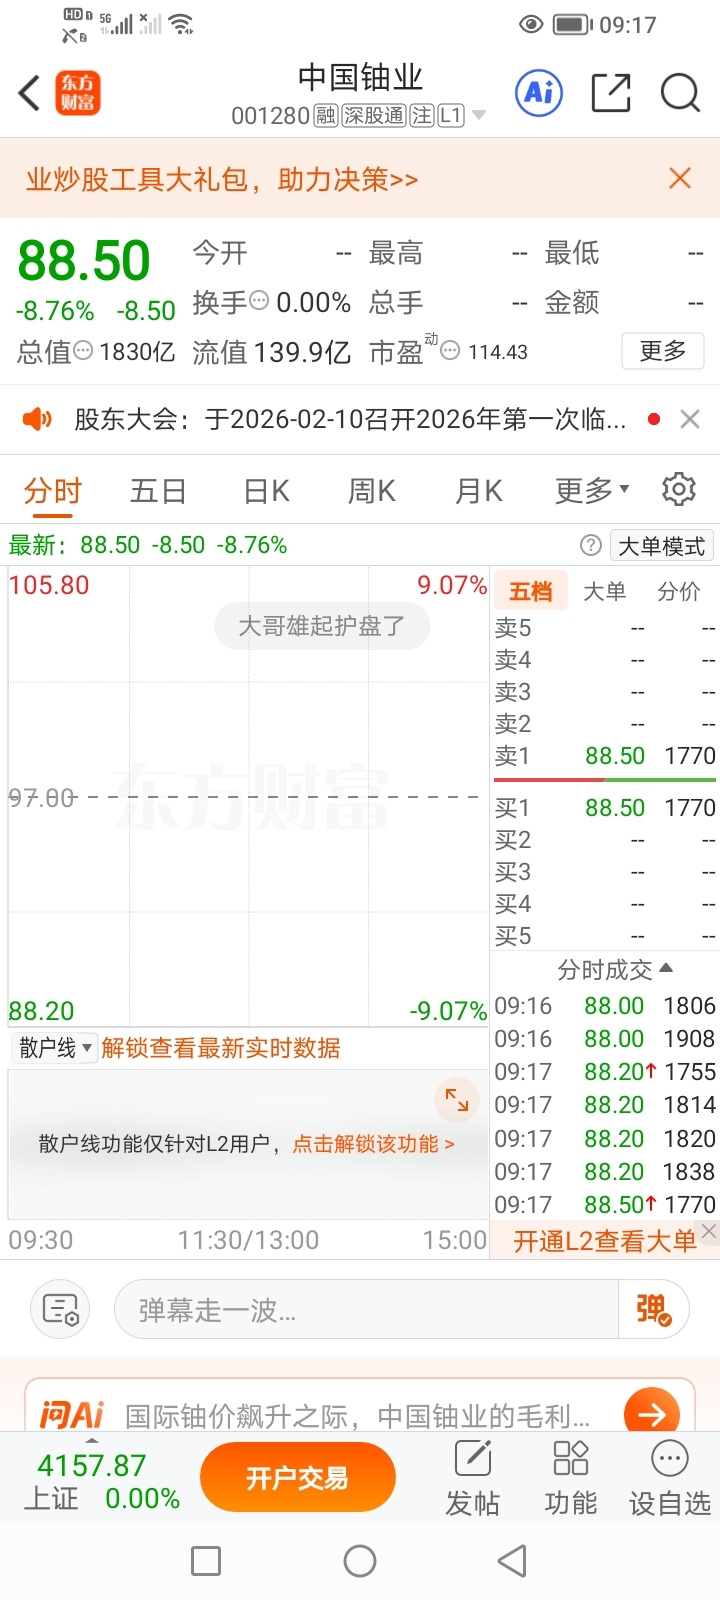Close the 开通L2 banner
The height and width of the screenshot is (1600, 720).
pyautogui.click(x=709, y=1231)
